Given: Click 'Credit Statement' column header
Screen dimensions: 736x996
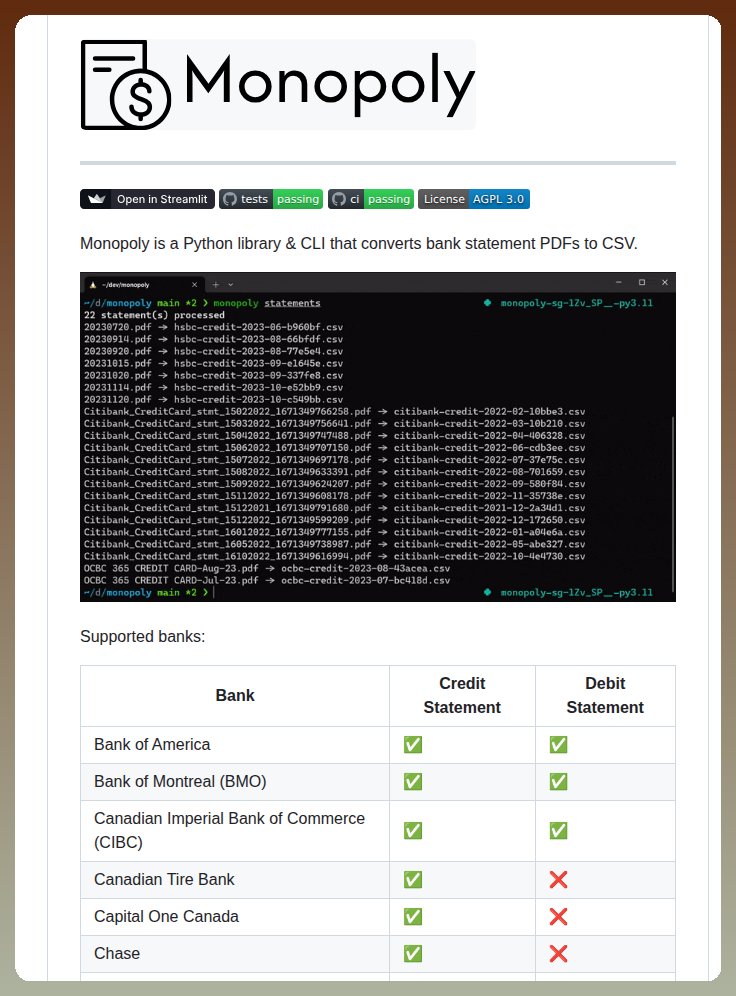Looking at the screenshot, I should point(462,696).
